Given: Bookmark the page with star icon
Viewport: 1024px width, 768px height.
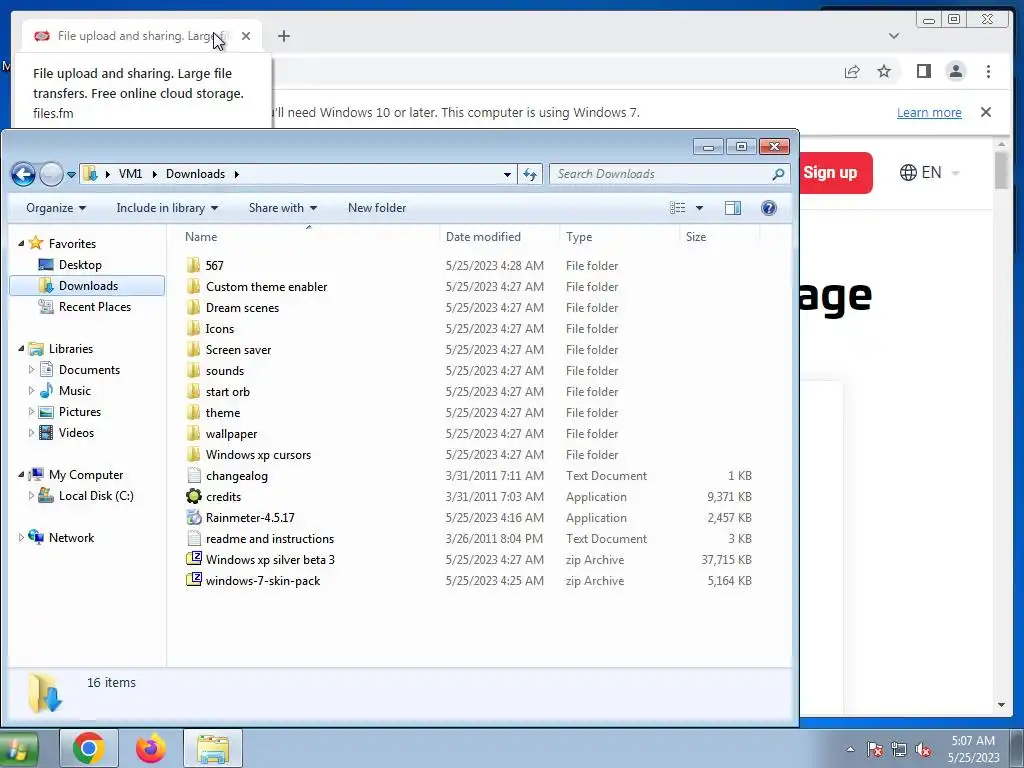Looking at the screenshot, I should (884, 71).
